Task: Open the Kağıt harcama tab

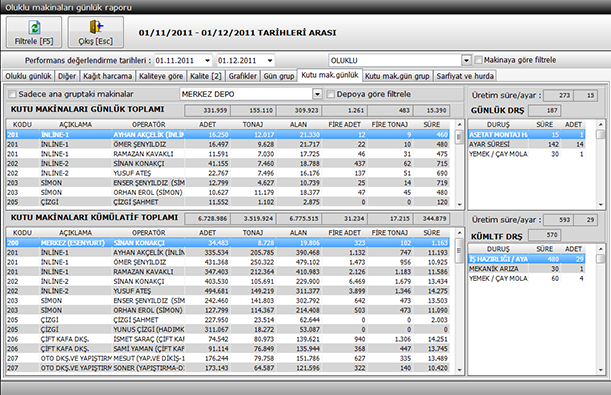Action: pos(108,76)
